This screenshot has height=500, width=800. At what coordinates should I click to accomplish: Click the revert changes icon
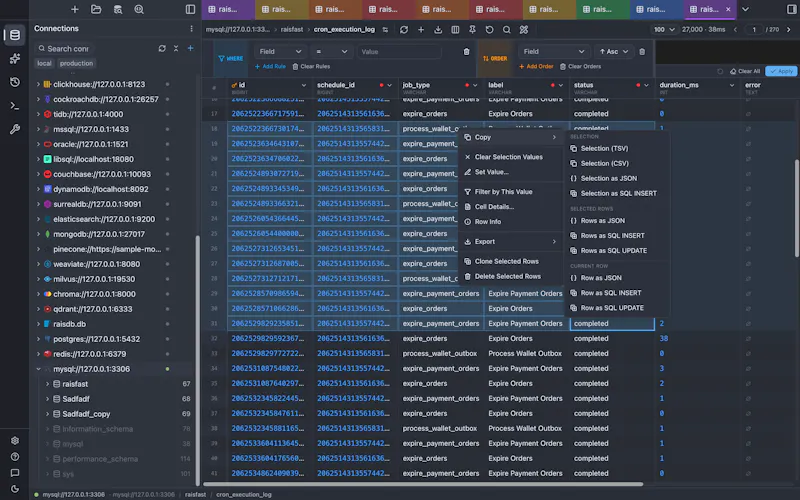click(489, 30)
